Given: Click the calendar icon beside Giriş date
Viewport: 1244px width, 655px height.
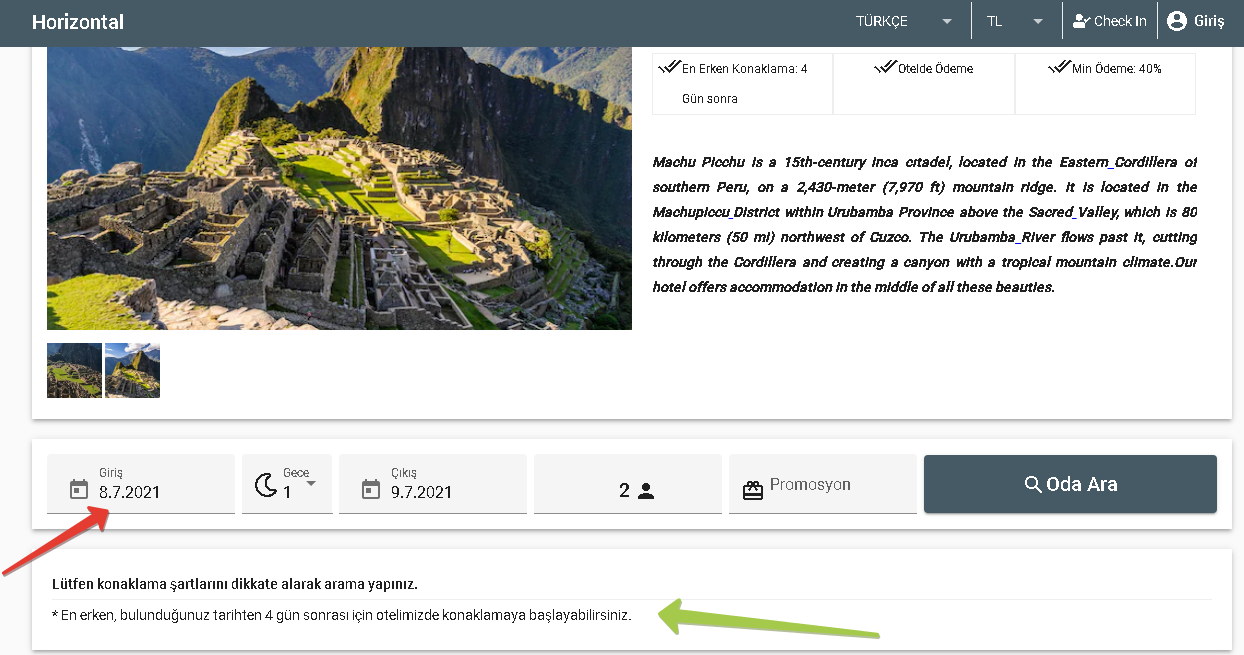Looking at the screenshot, I should pos(79,489).
